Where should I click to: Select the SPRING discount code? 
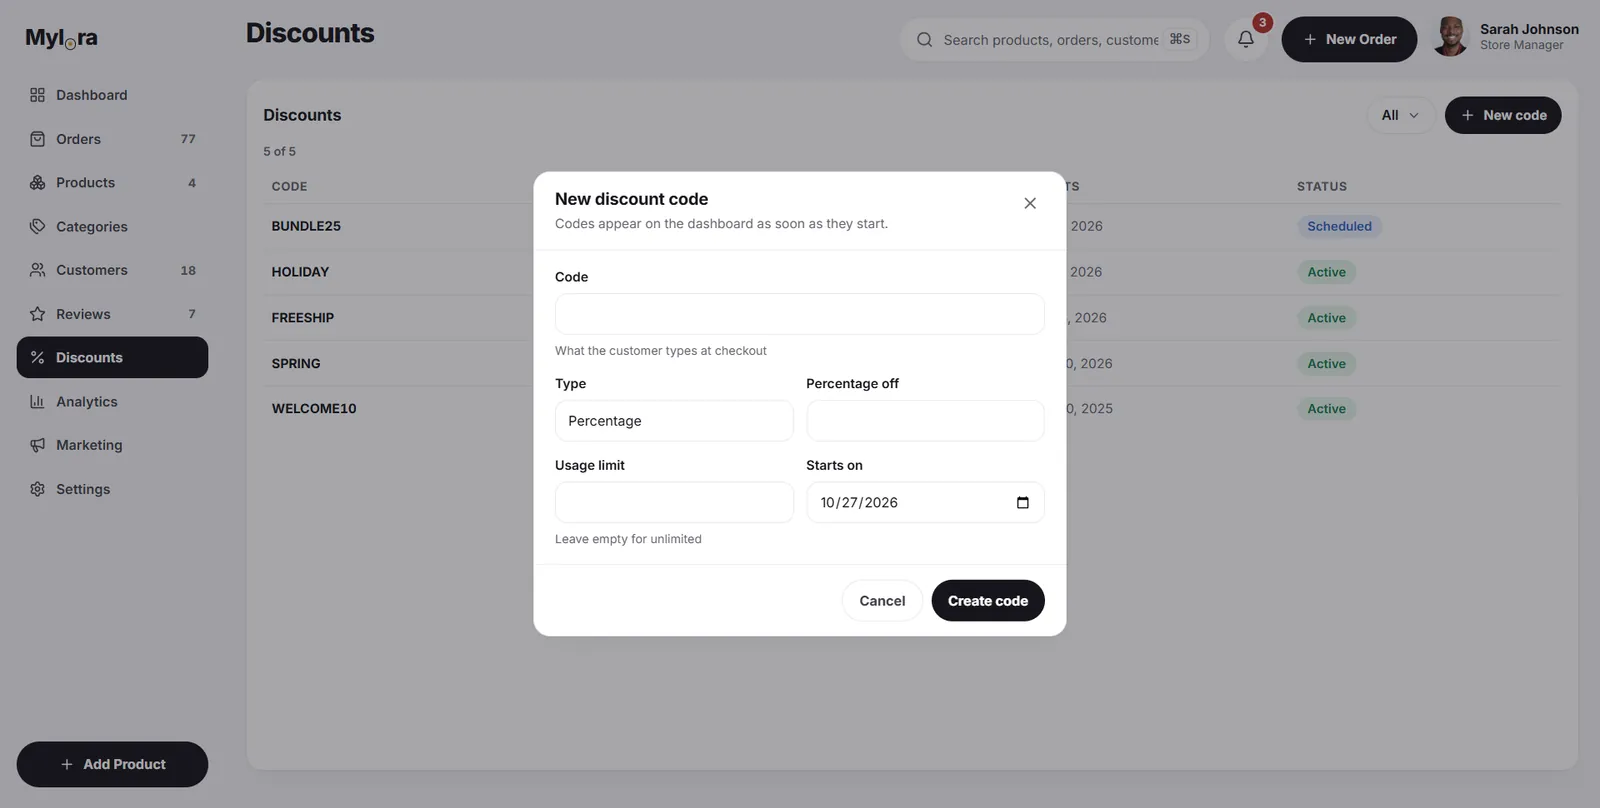(296, 364)
